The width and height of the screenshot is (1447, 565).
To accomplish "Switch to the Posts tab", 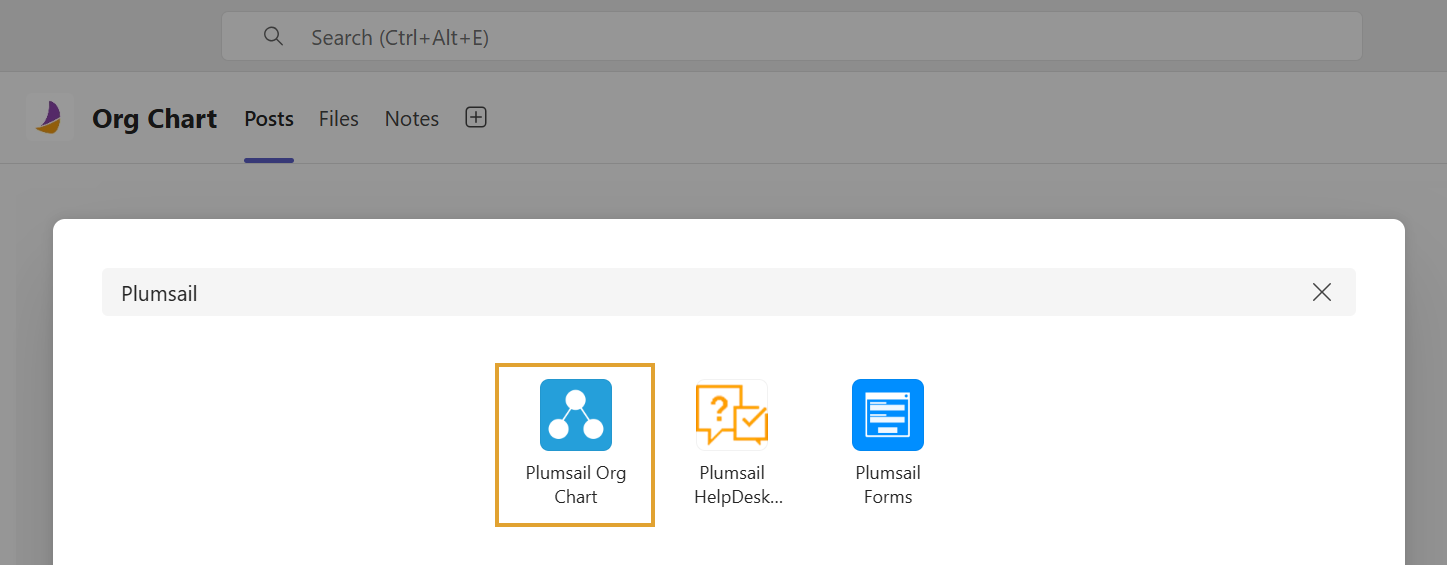I will pyautogui.click(x=269, y=119).
